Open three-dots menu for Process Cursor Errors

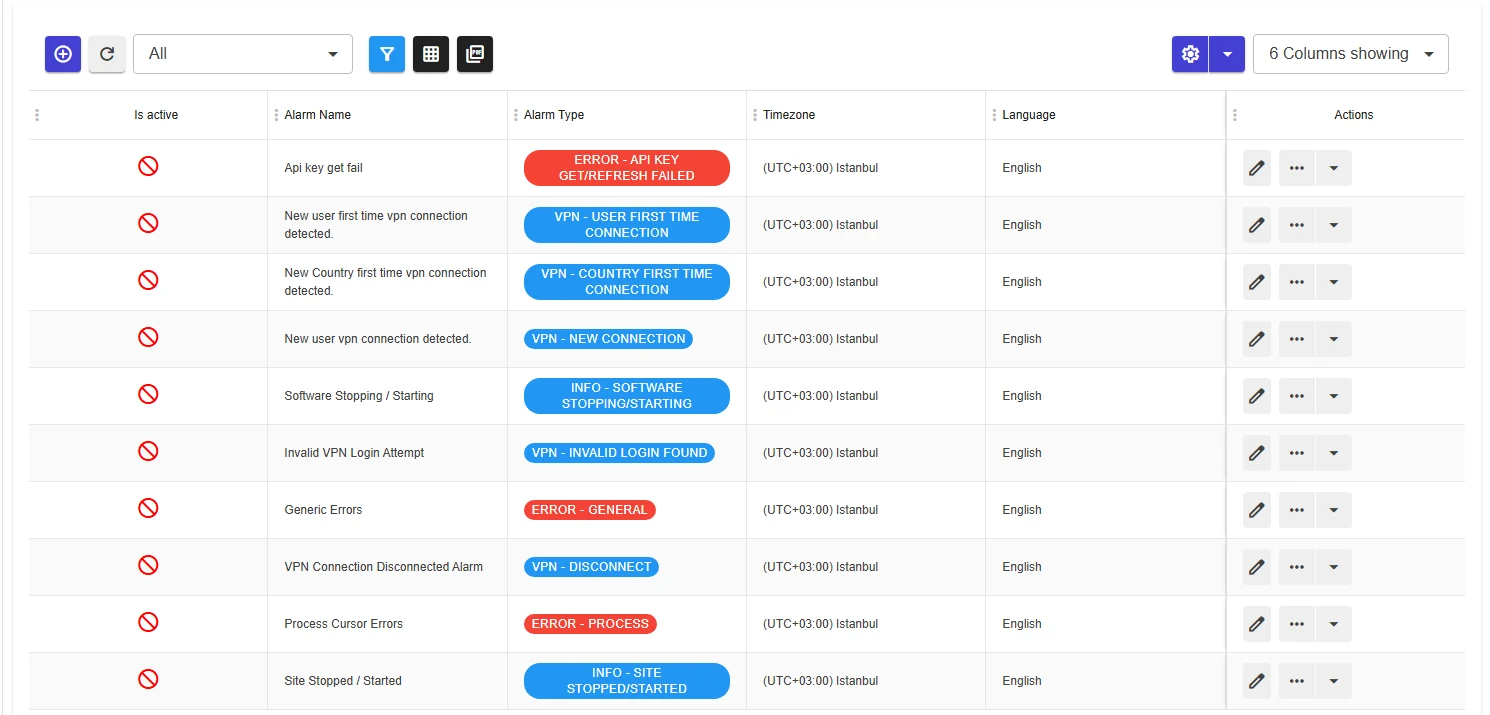point(1297,624)
